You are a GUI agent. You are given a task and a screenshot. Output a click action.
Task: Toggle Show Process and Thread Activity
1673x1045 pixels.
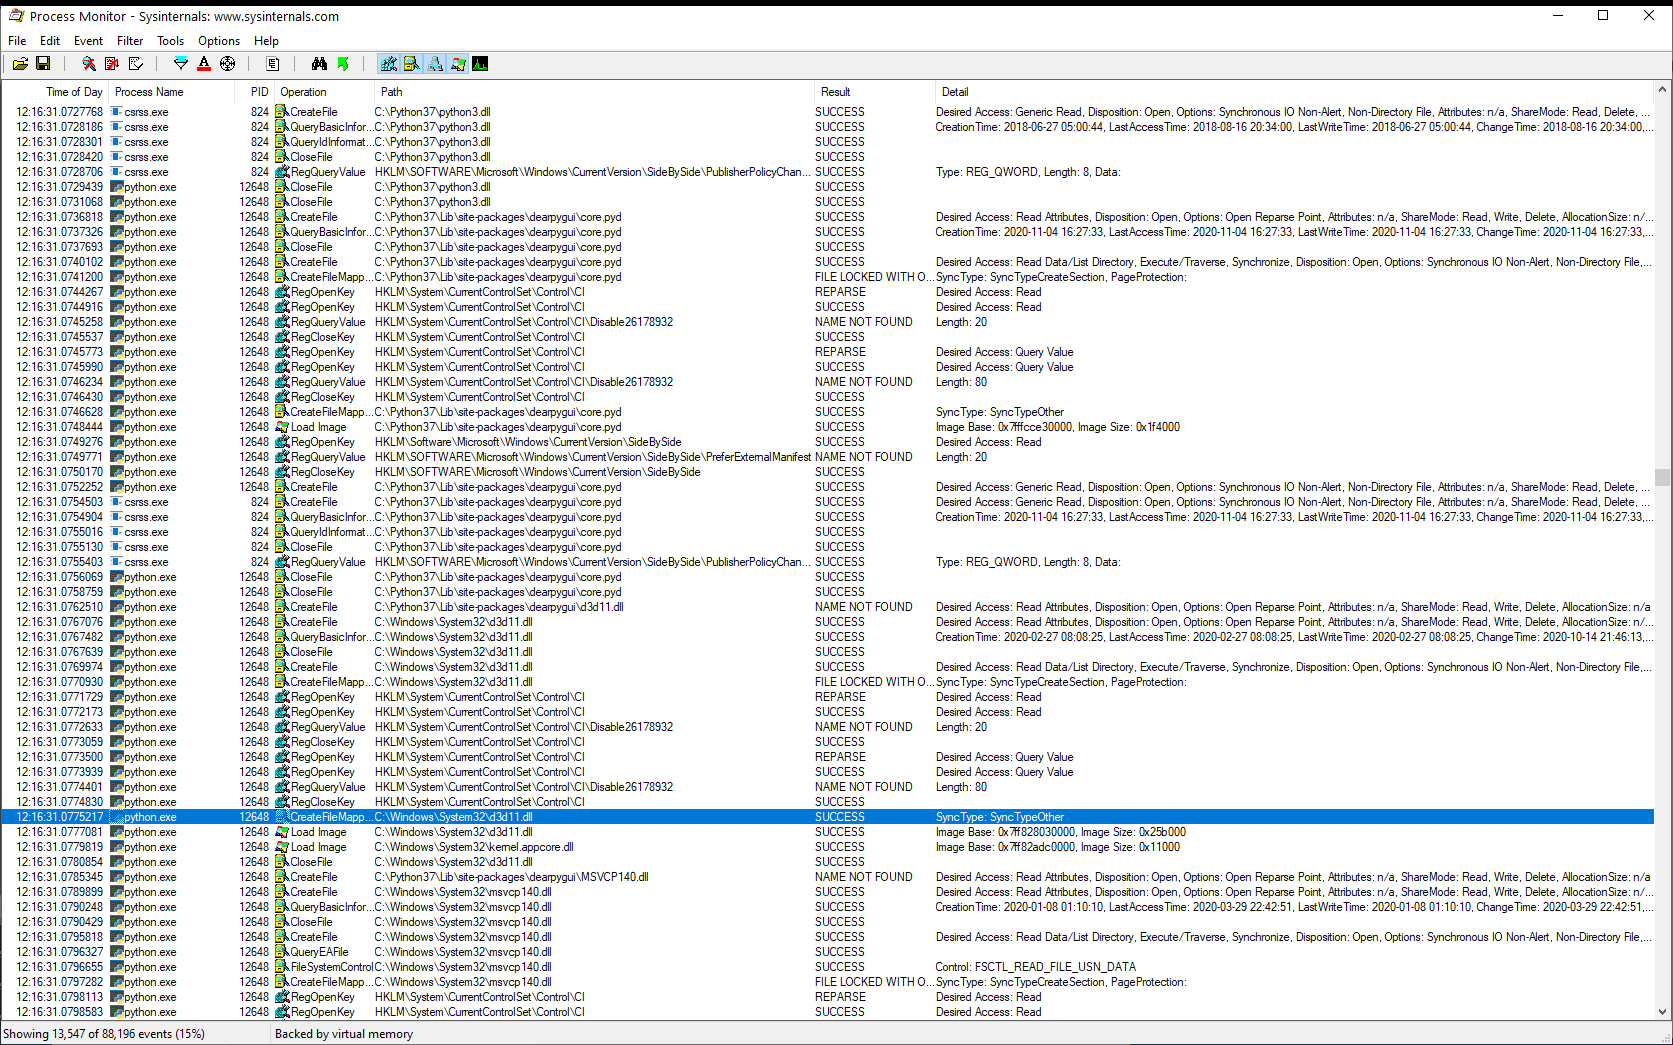(x=459, y=63)
